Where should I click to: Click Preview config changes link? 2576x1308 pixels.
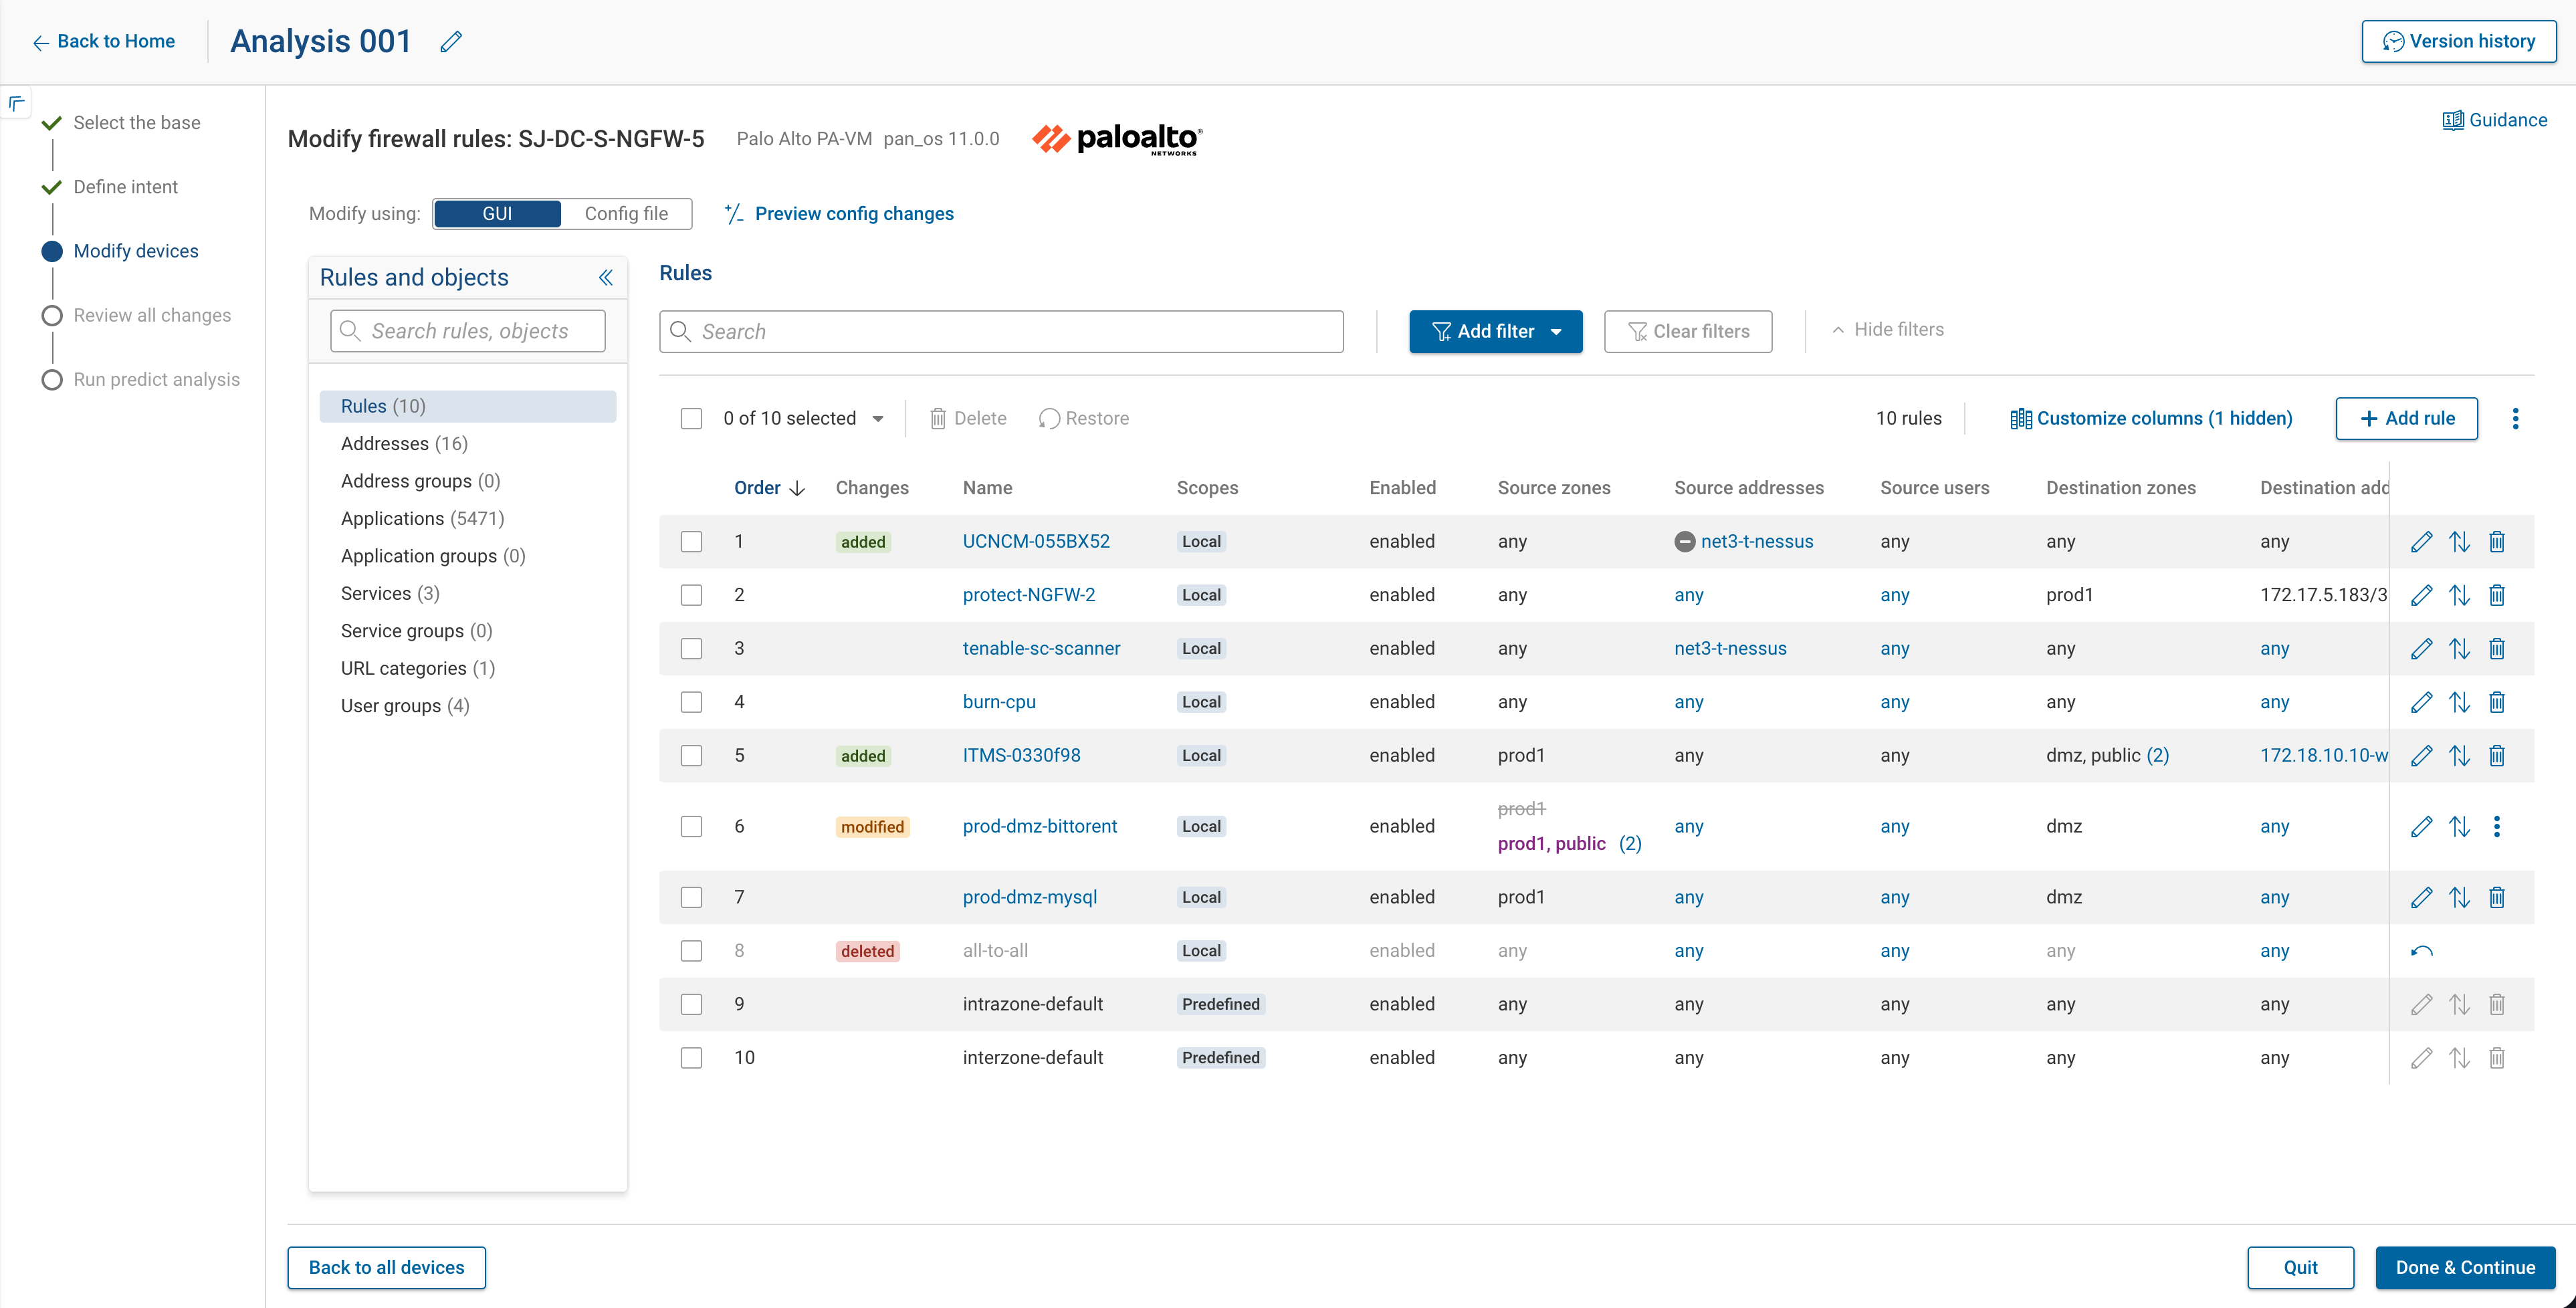click(838, 213)
